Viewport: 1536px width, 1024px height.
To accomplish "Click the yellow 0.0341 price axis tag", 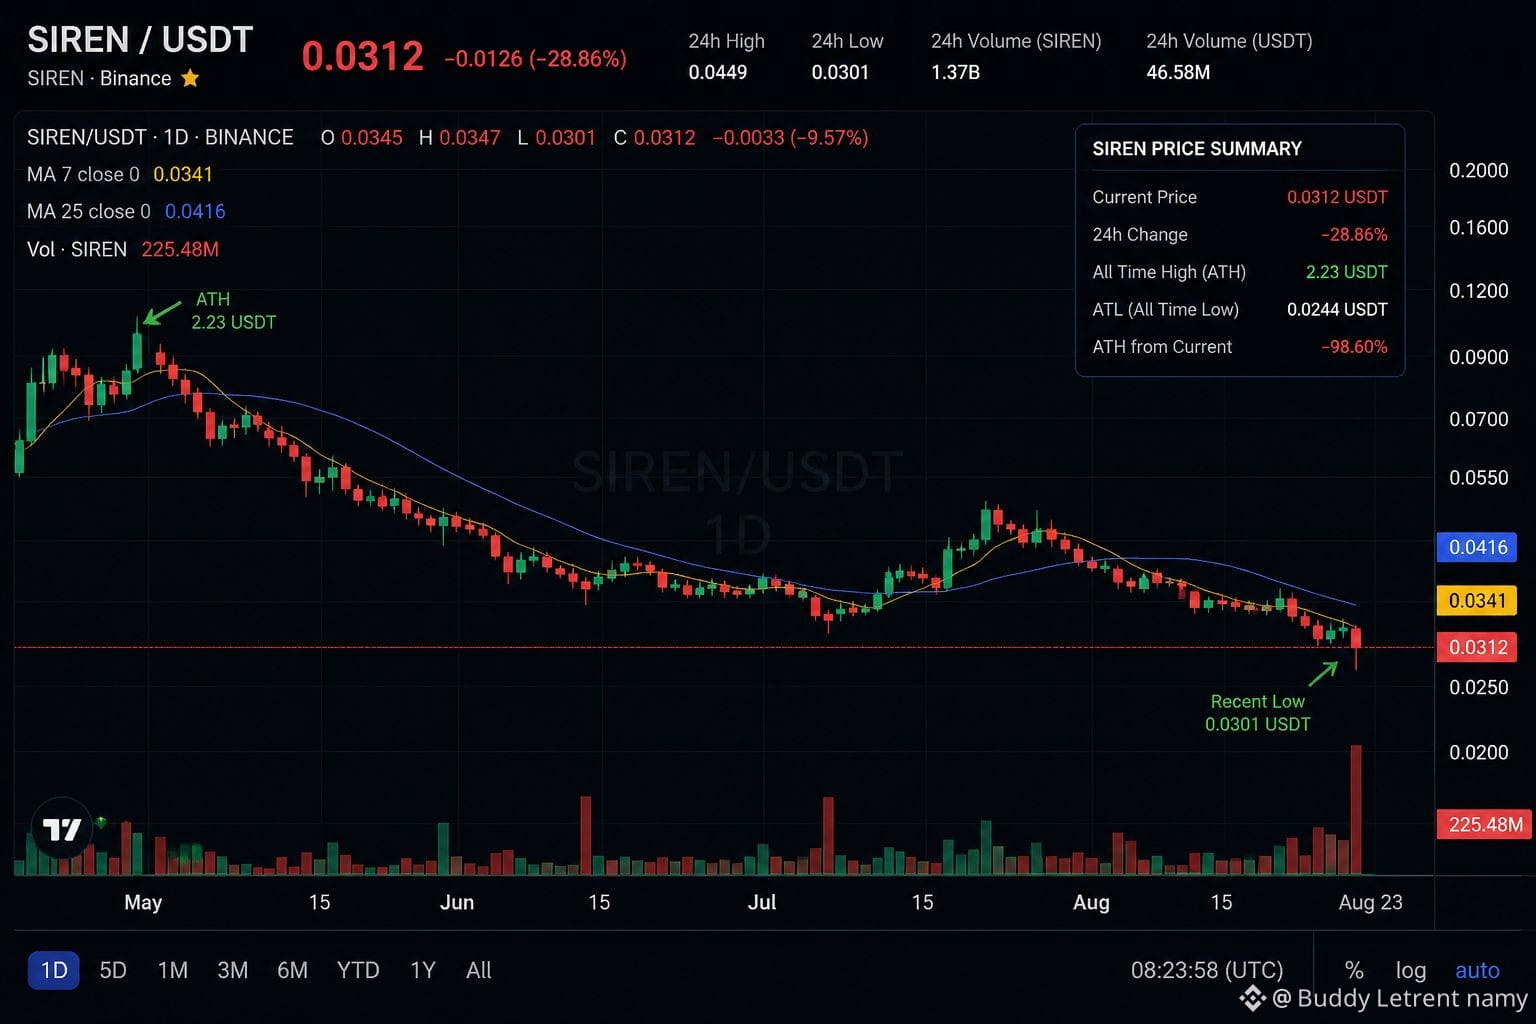I will pos(1477,600).
